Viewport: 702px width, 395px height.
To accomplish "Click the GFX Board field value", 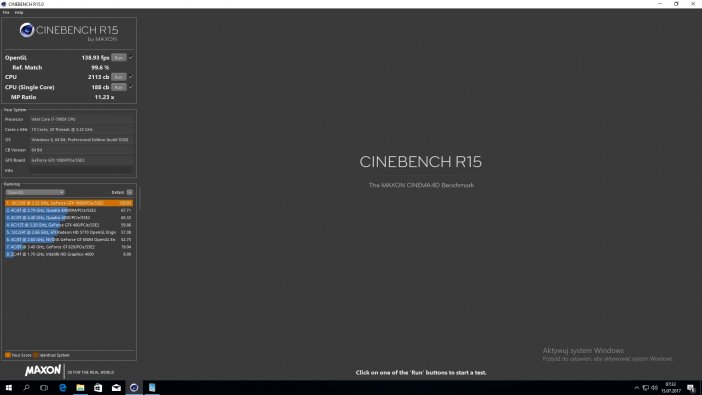I will point(81,160).
